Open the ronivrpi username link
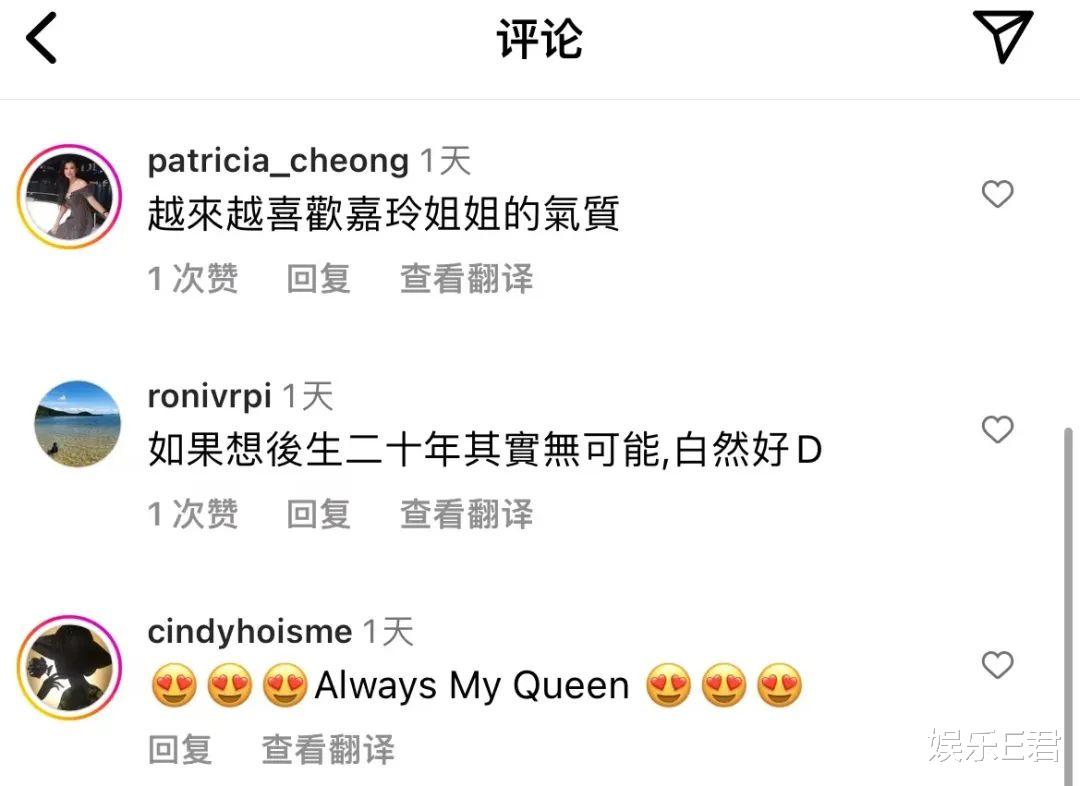The width and height of the screenshot is (1080, 786). [x=209, y=396]
